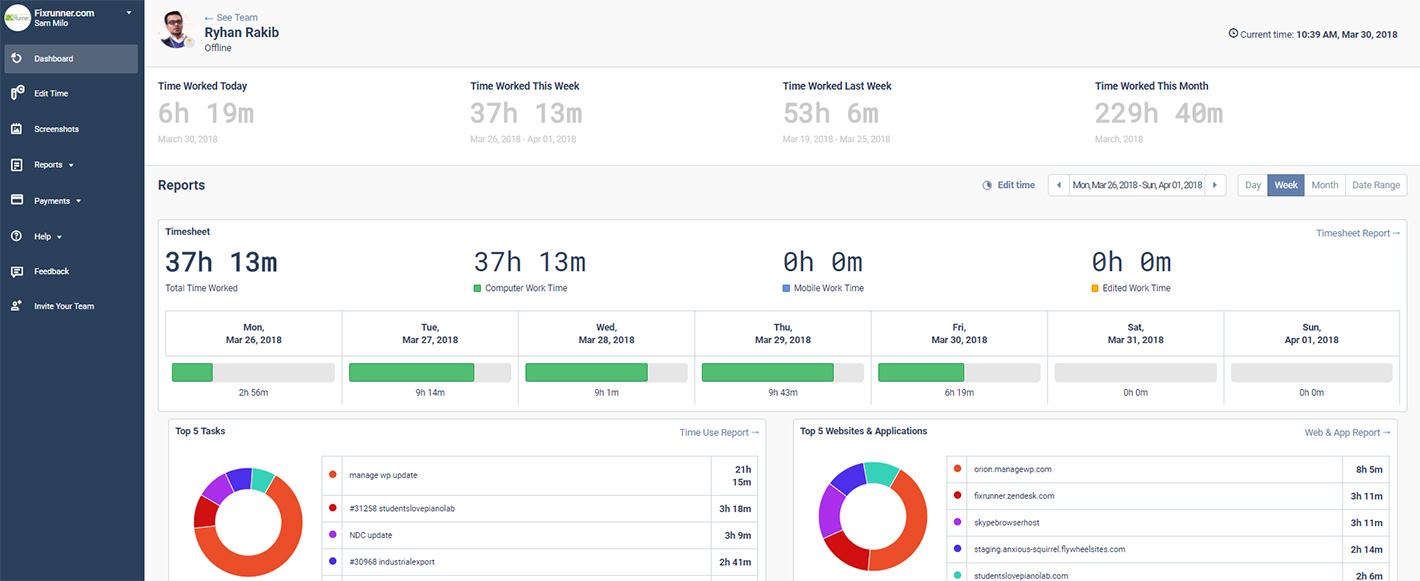Go to the previous week using left arrow
Image resolution: width=1420 pixels, height=581 pixels.
click(x=1059, y=185)
